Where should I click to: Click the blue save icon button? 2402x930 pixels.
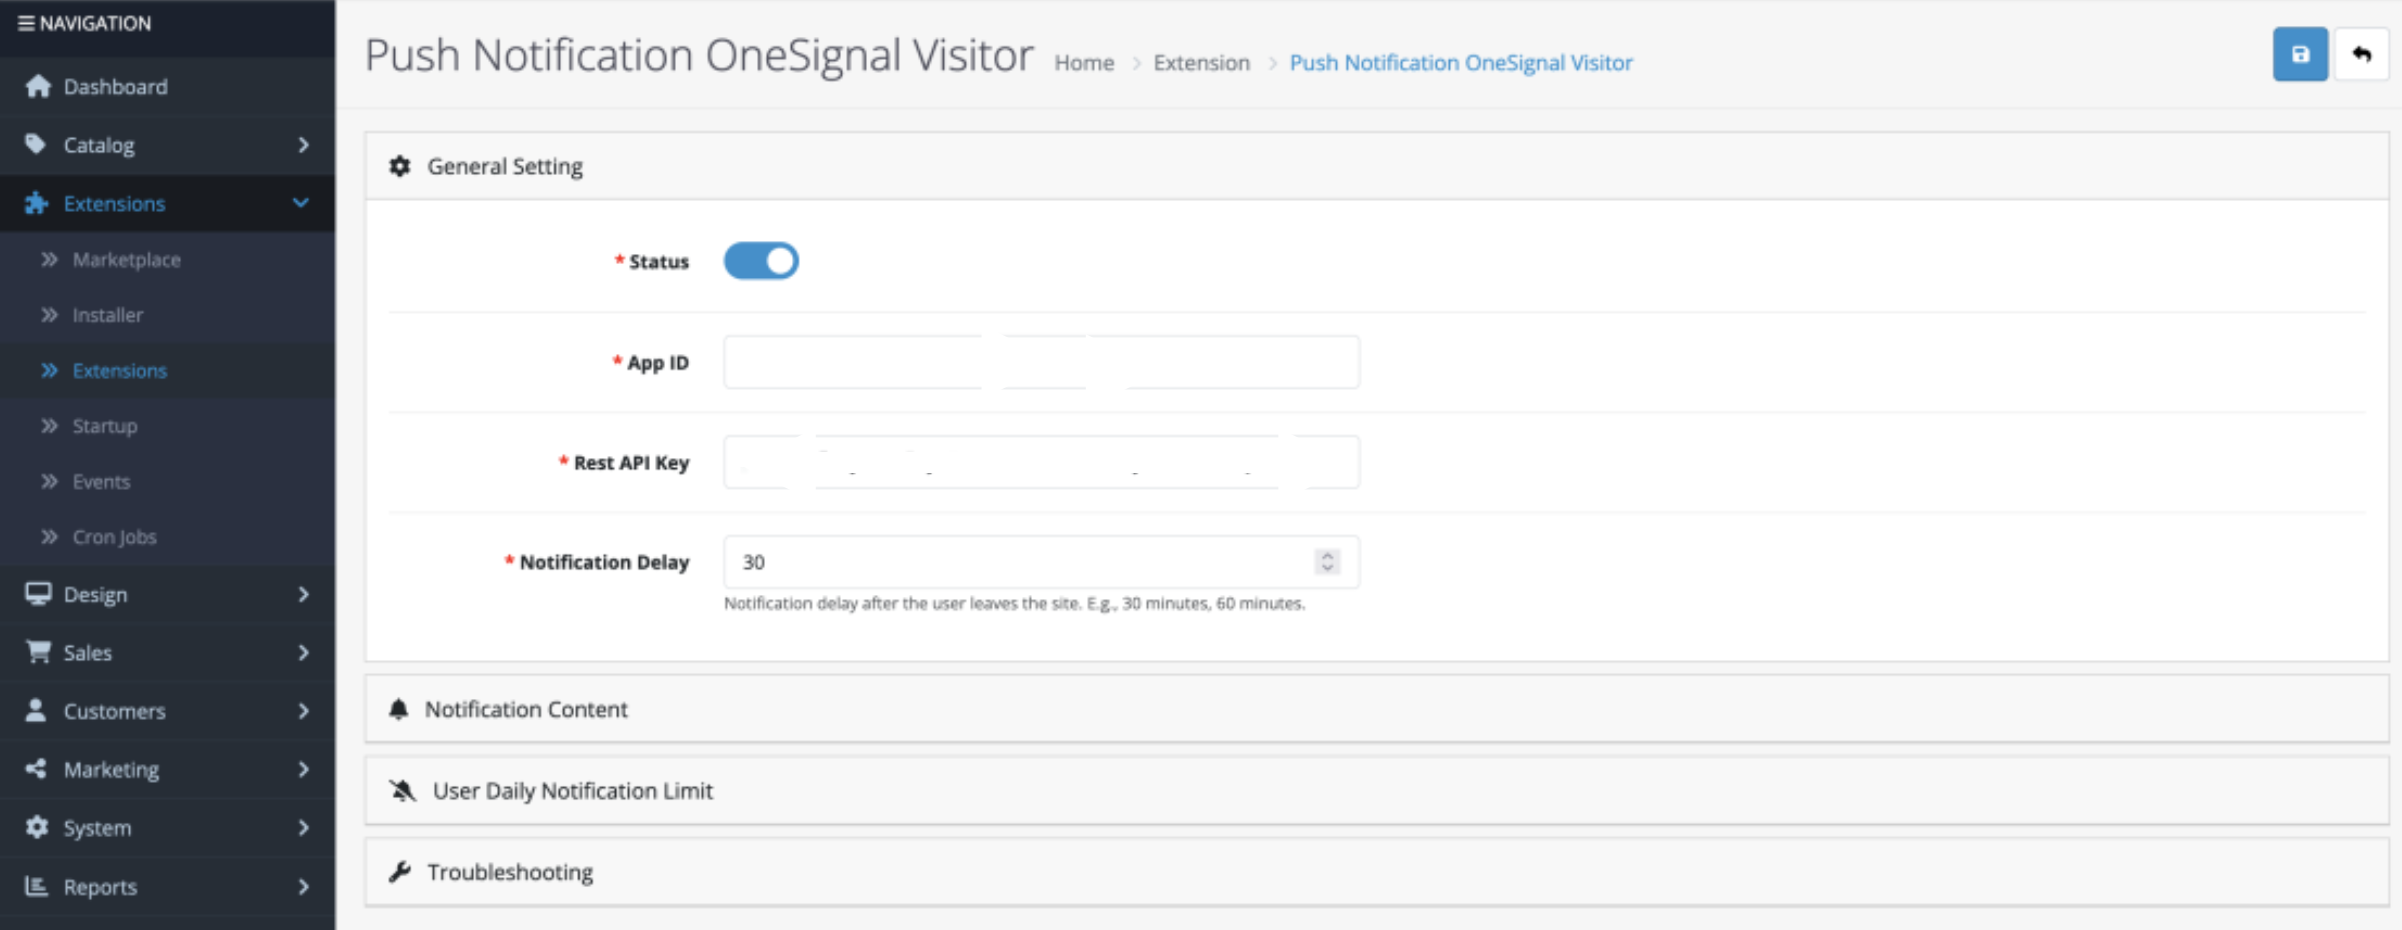click(x=2300, y=54)
